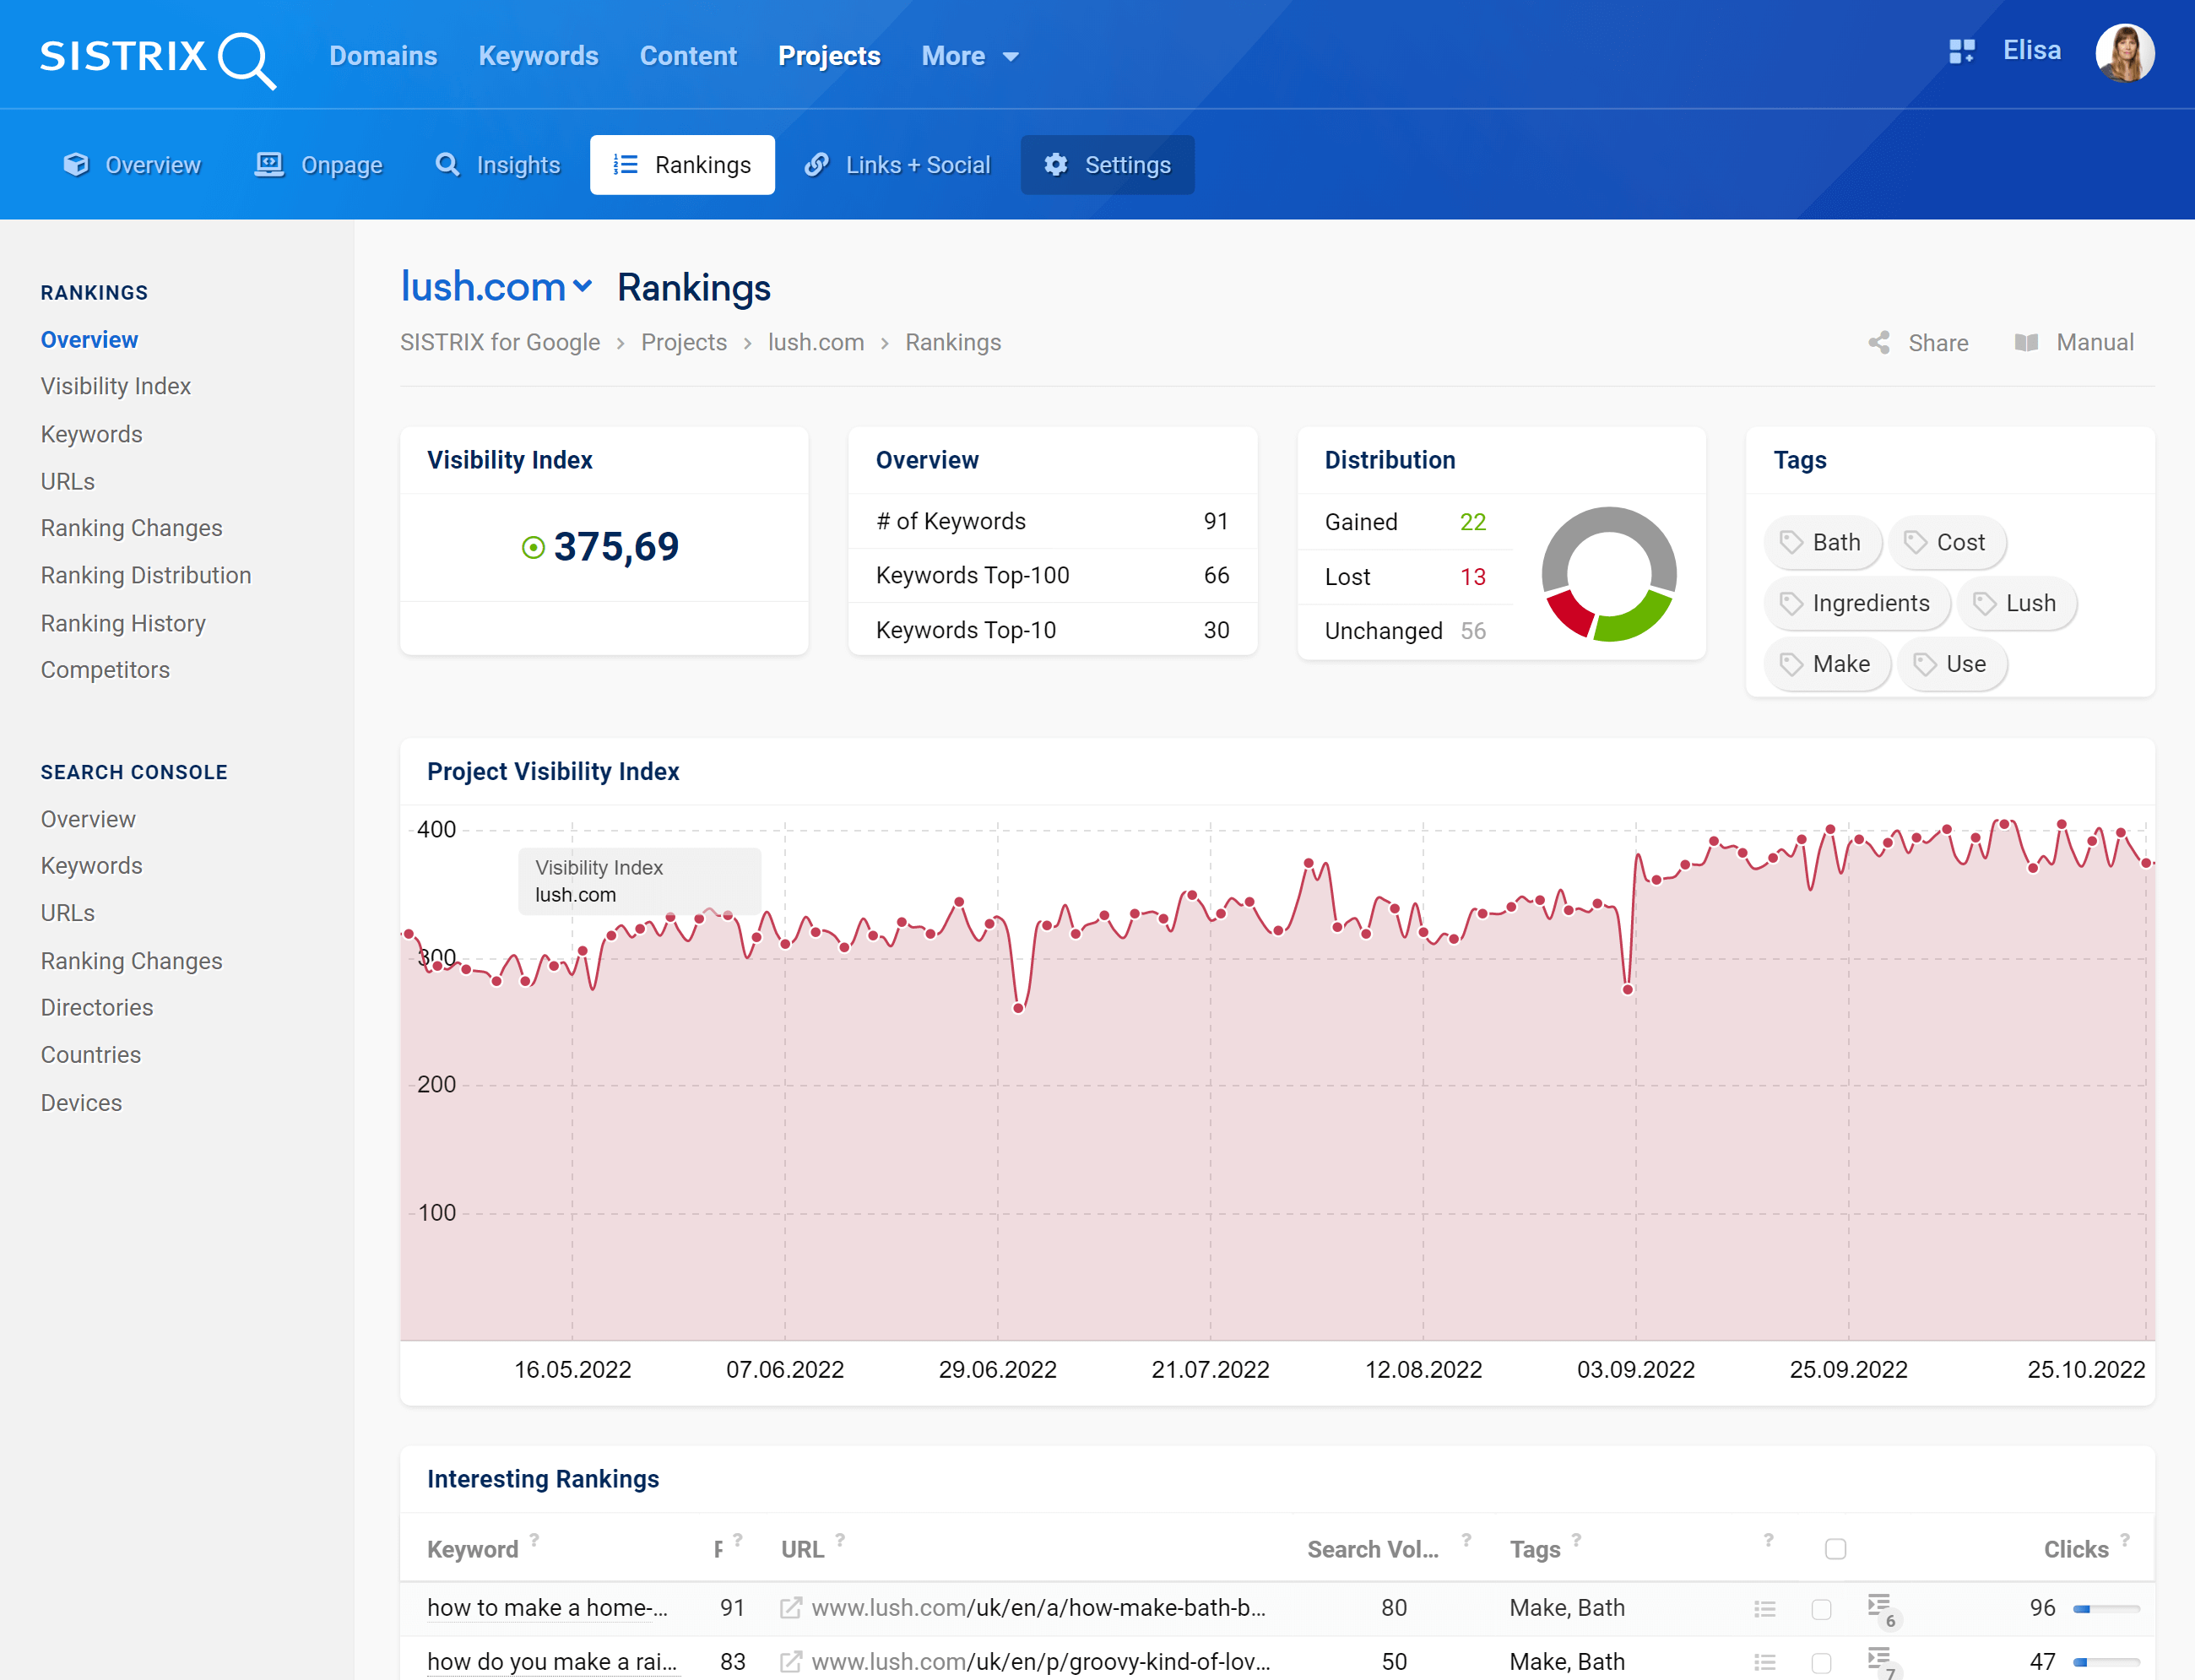The width and height of the screenshot is (2195, 1680).
Task: Click the clicks bar for value 96
Action: pyautogui.click(x=2106, y=1609)
